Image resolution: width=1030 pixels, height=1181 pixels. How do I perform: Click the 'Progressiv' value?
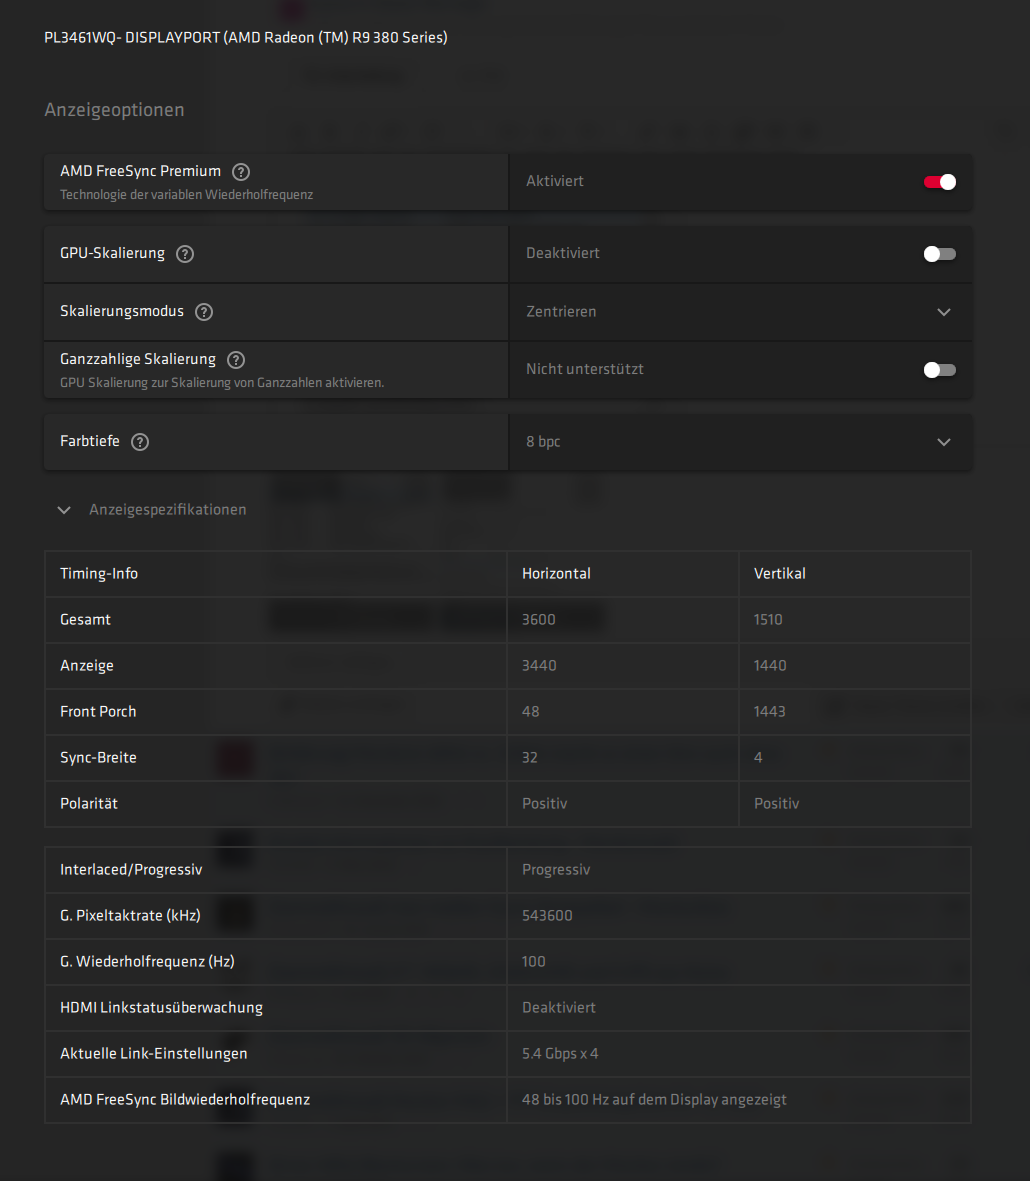(x=556, y=870)
